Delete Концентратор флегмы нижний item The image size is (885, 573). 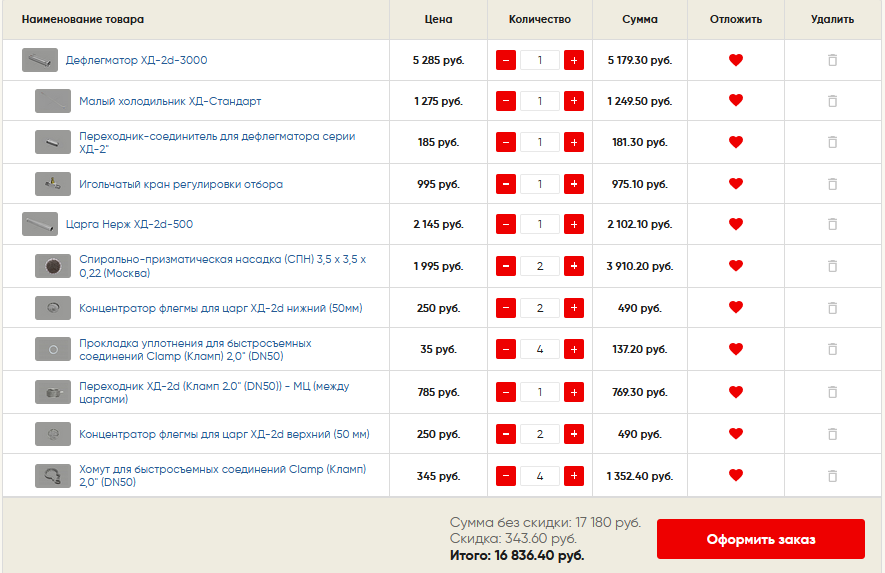tap(832, 308)
